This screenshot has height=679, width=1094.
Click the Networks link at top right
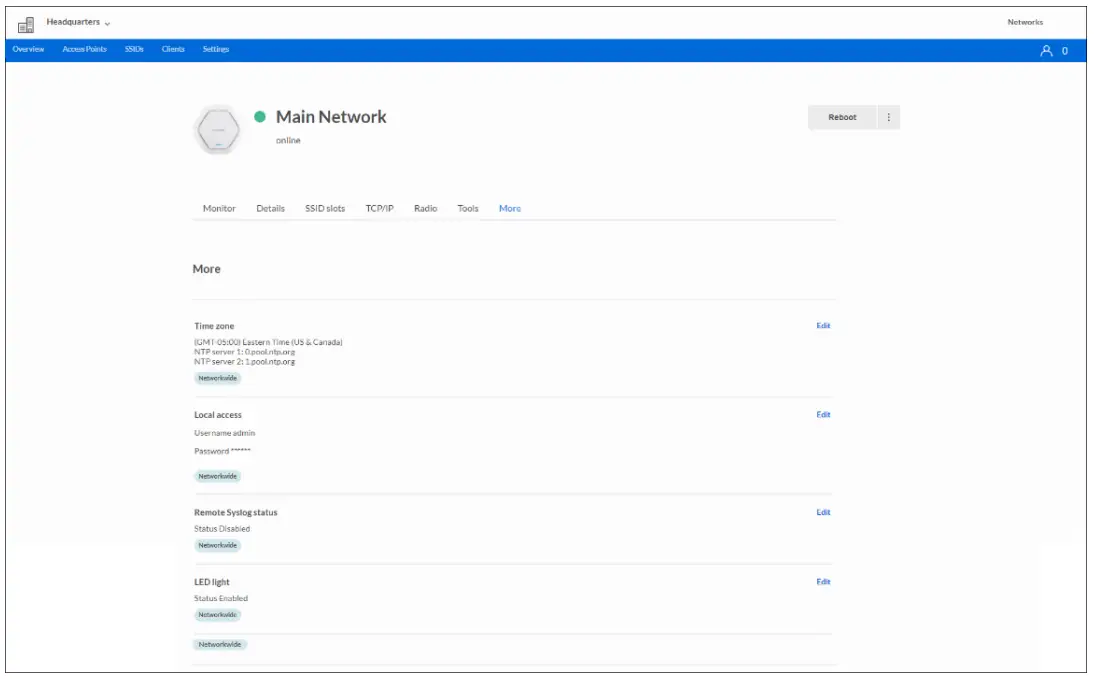[x=1025, y=22]
